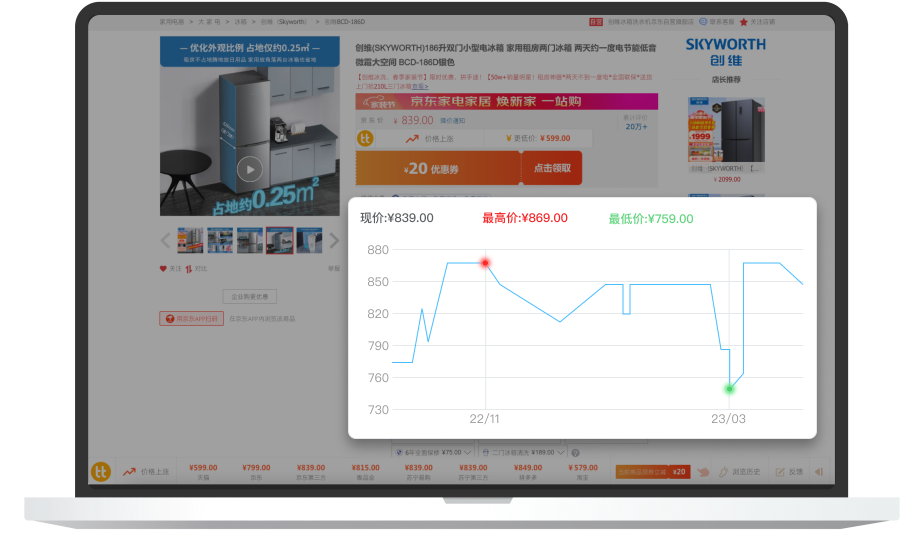
Task: Click the SKYWORTH 创维 brand logo
Action: [x=725, y=52]
